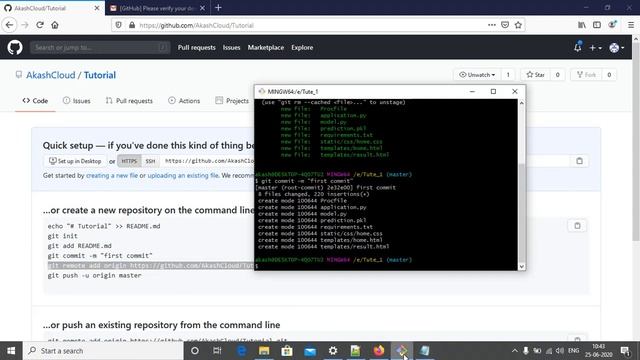The image size is (640, 360).
Task: Close the GitHub verify email tab
Action: click(202, 8)
